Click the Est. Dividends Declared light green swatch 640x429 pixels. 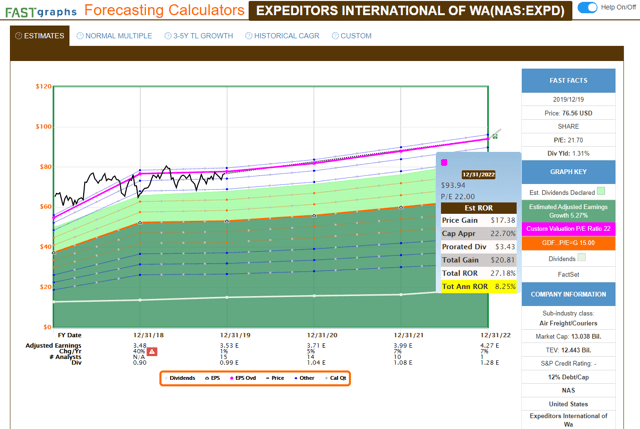pos(601,191)
